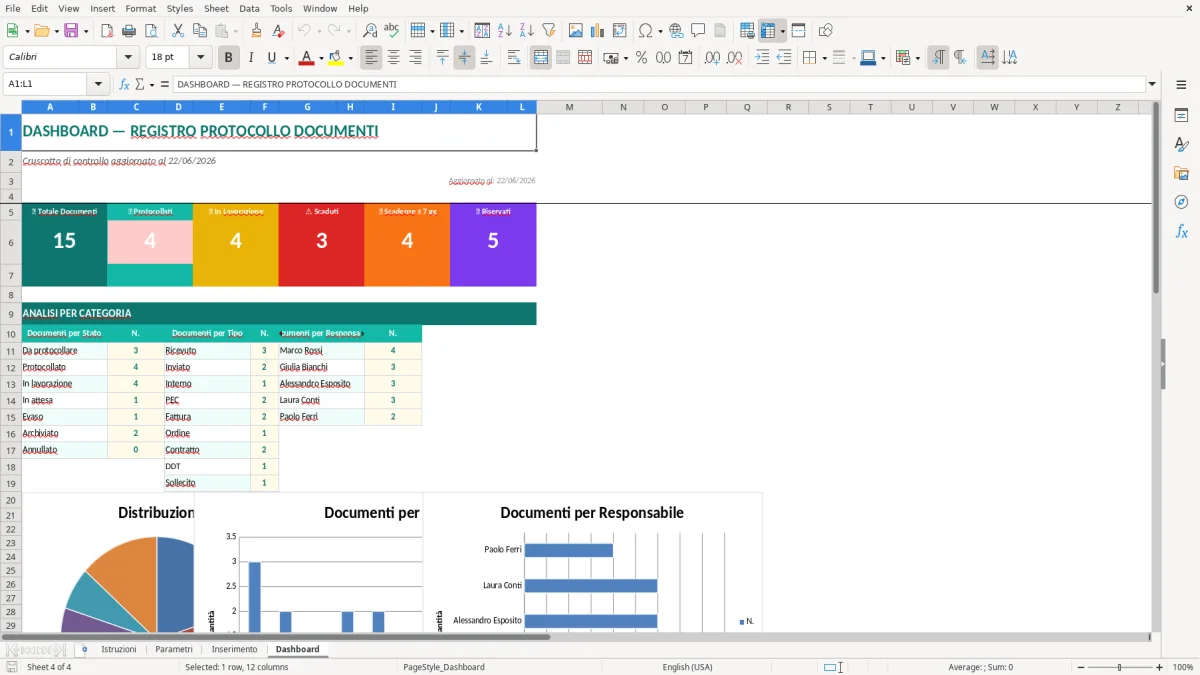Click the zoom in plus button

pyautogui.click(x=1160, y=667)
